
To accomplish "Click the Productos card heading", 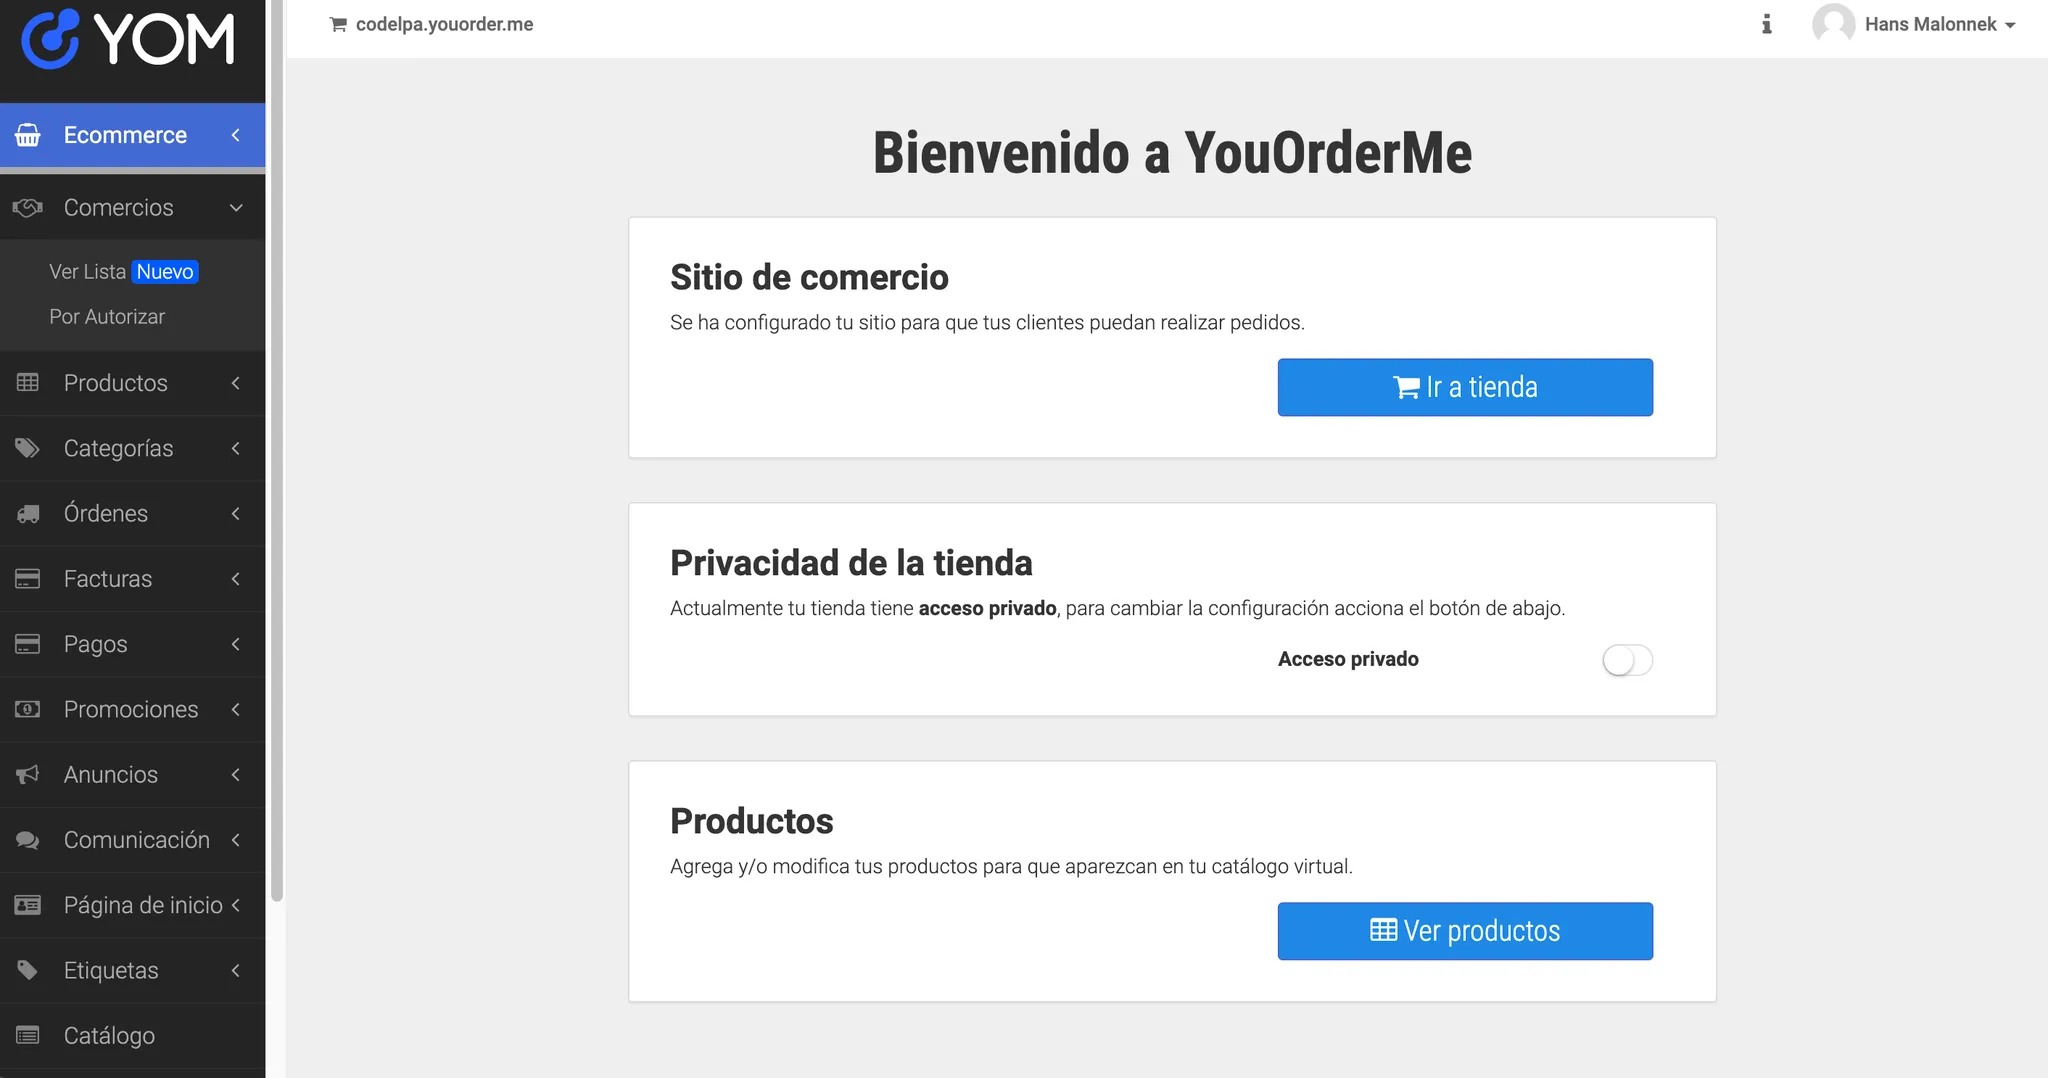I will [x=752, y=821].
